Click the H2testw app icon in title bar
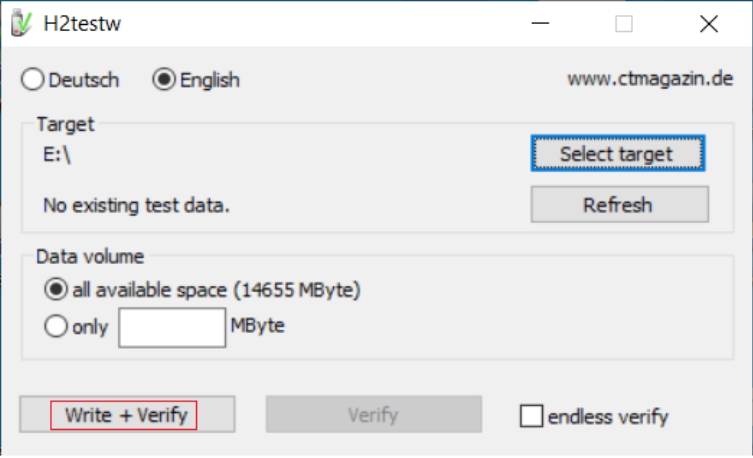Screen dimensions: 753x458 coord(19,23)
